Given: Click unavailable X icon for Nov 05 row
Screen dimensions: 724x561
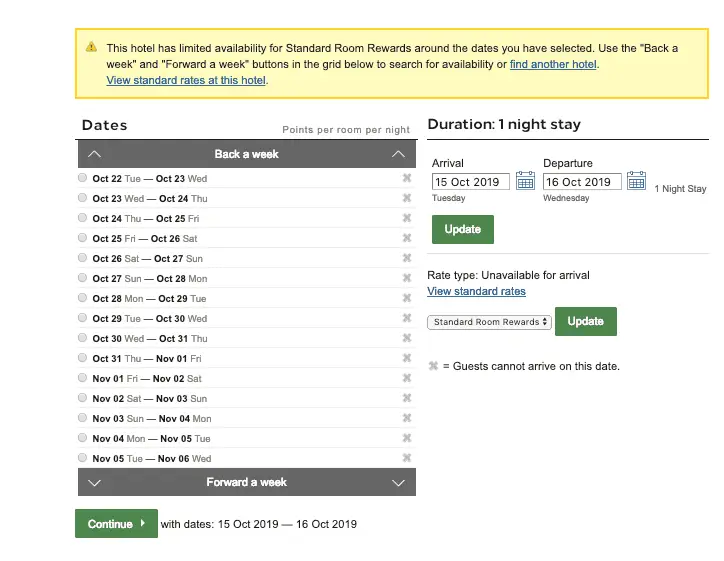Looking at the screenshot, I should (x=407, y=458).
